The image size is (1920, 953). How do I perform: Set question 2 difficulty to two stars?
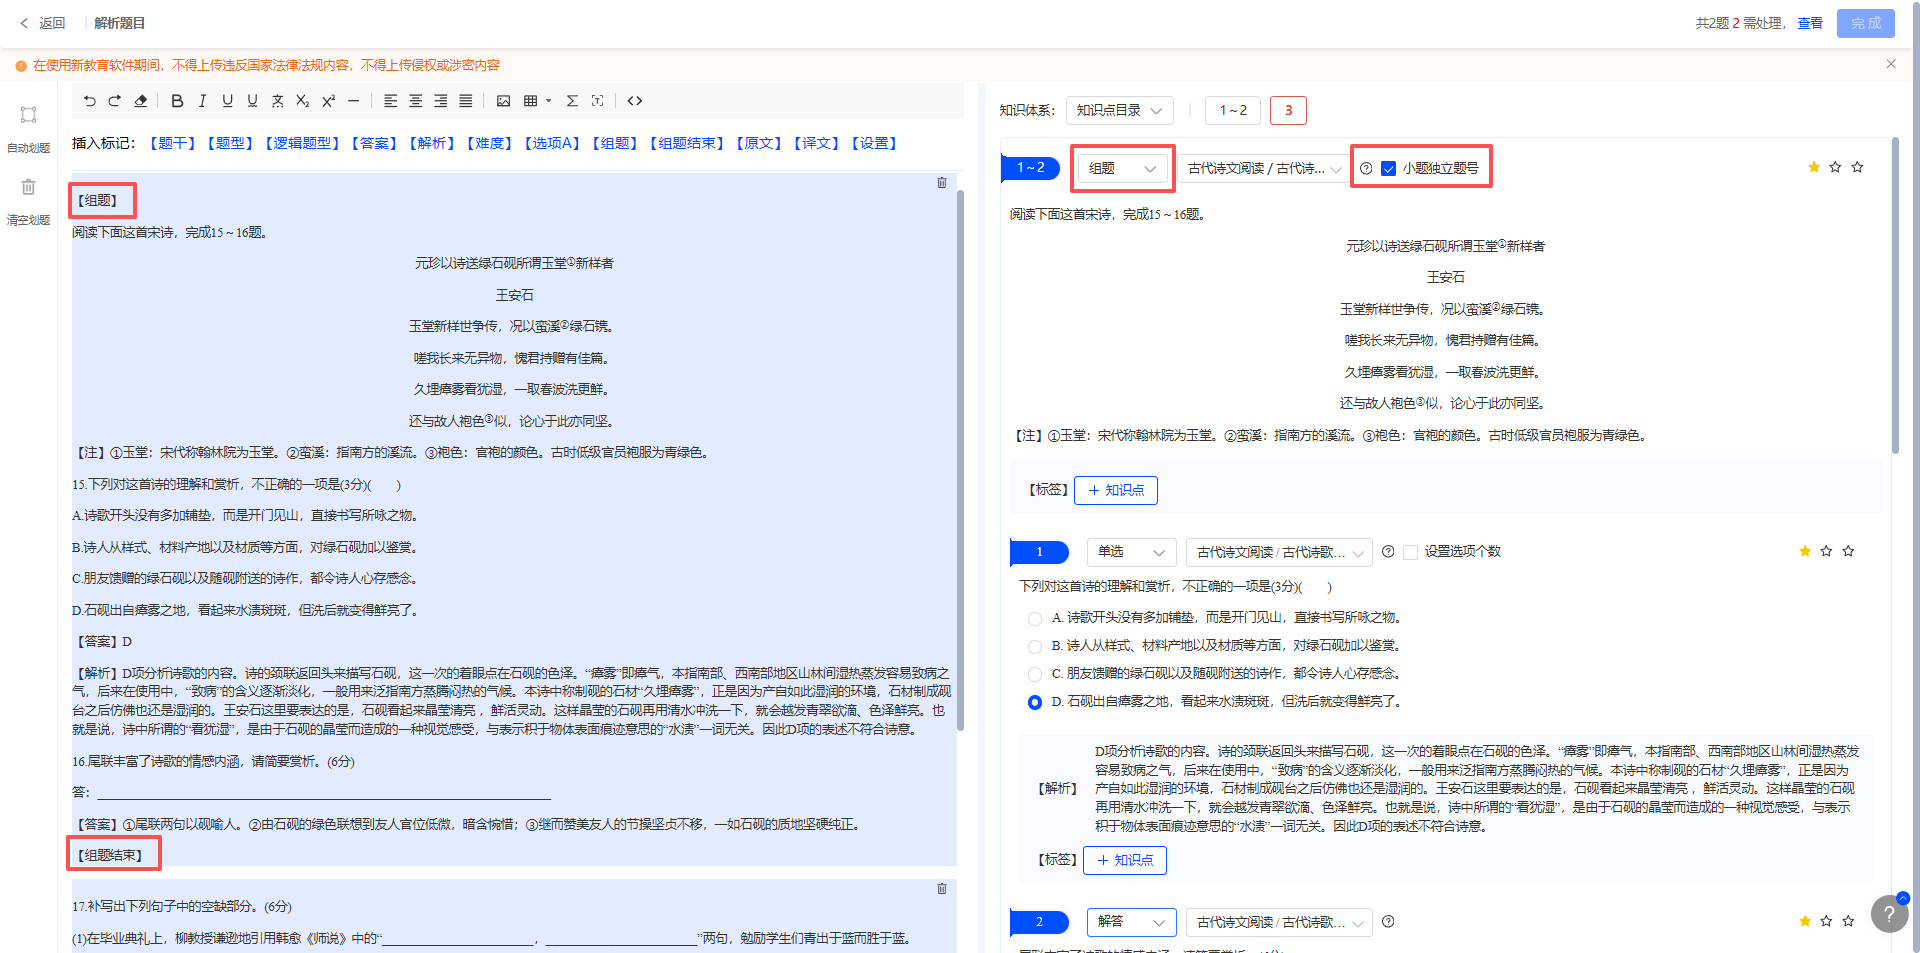point(1826,921)
